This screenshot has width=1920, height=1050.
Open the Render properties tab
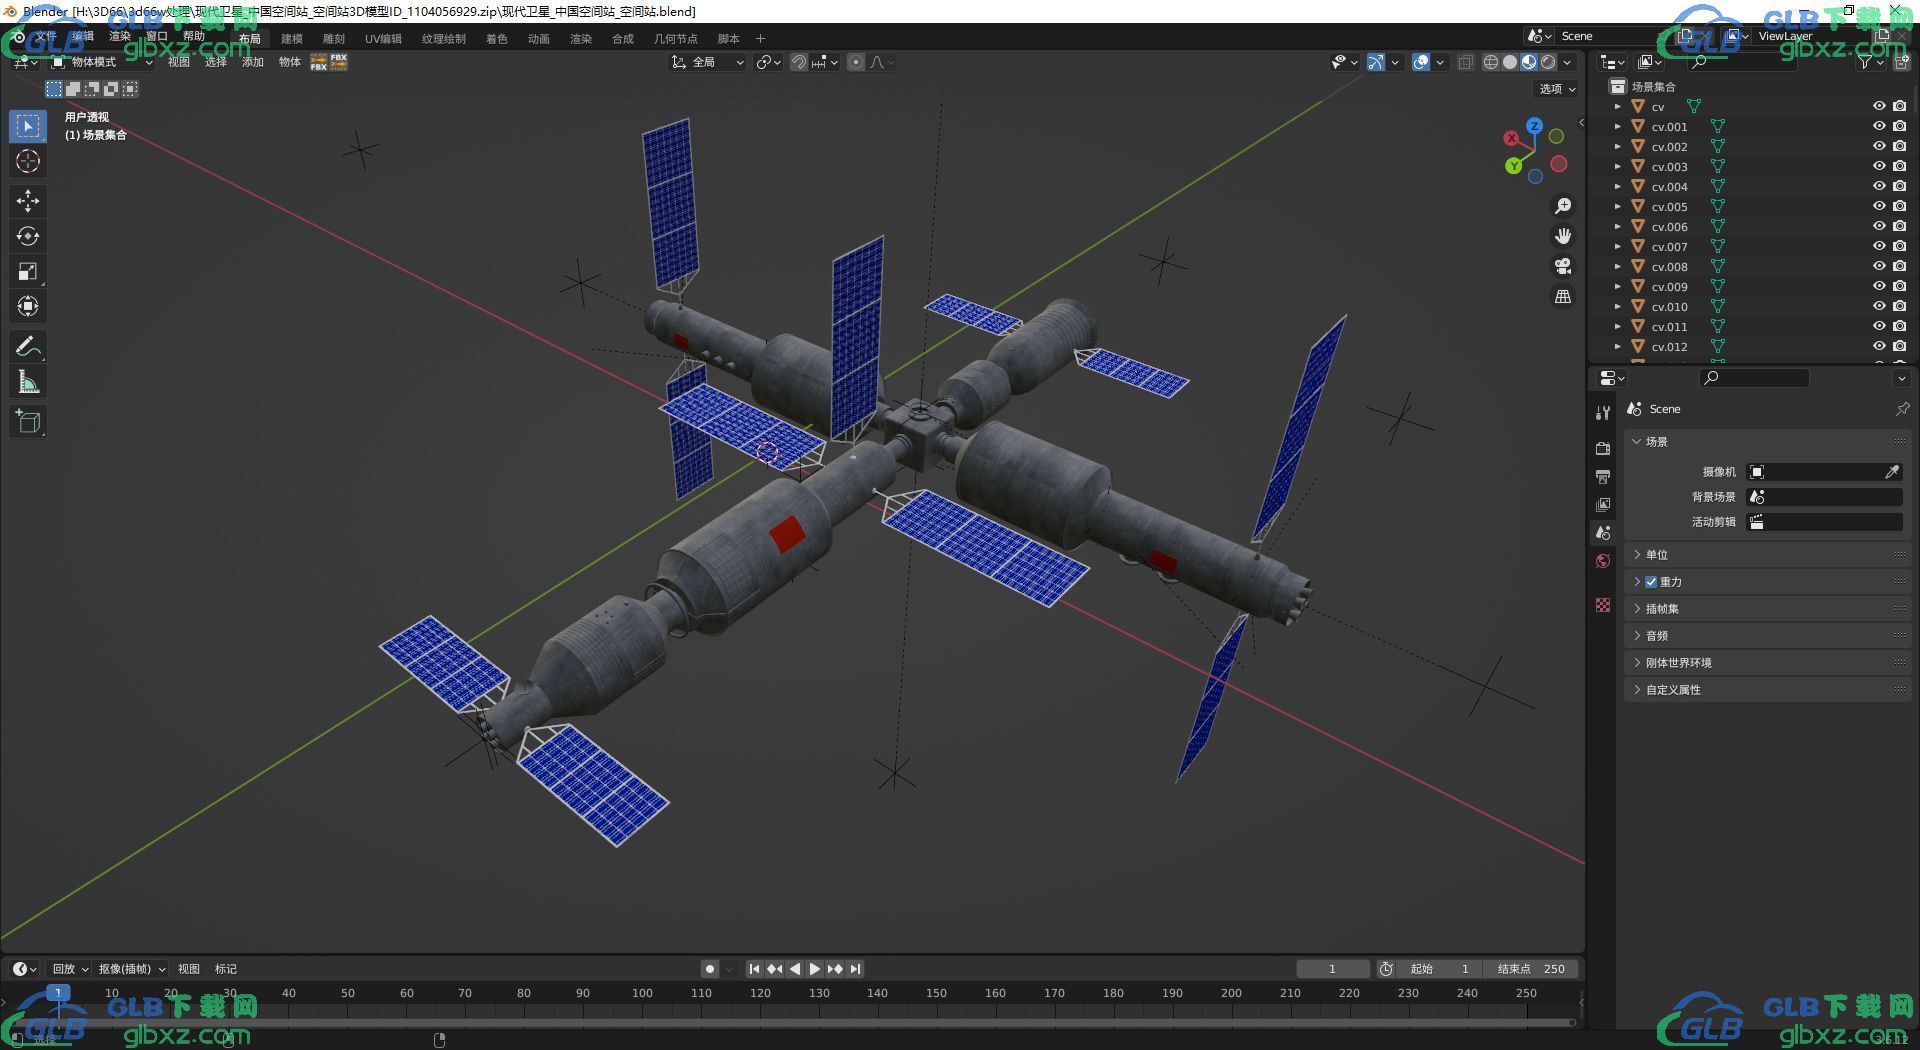click(x=1603, y=448)
